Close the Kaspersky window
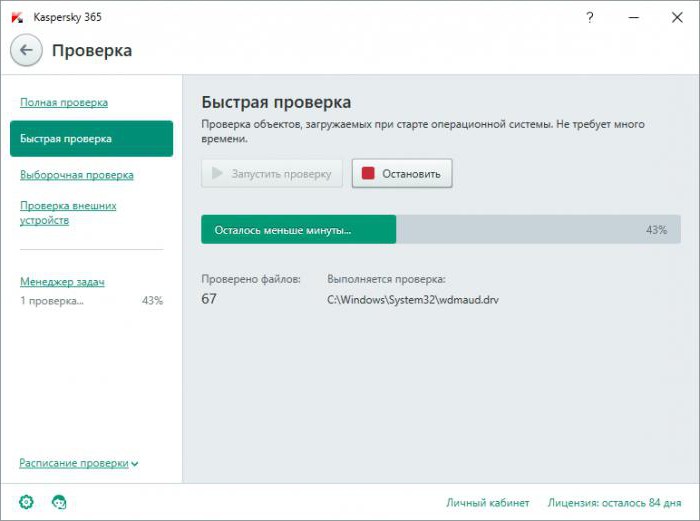Viewport: 700px width, 521px height. point(677,17)
